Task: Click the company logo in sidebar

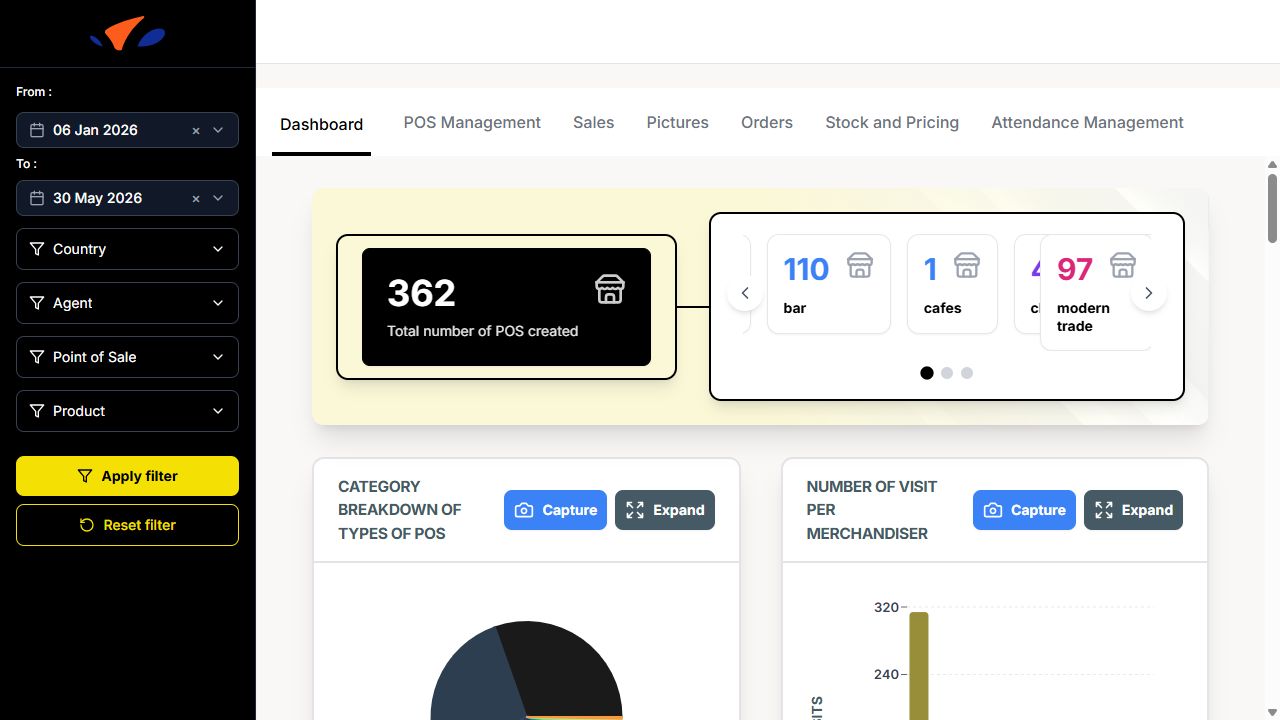Action: pos(128,34)
